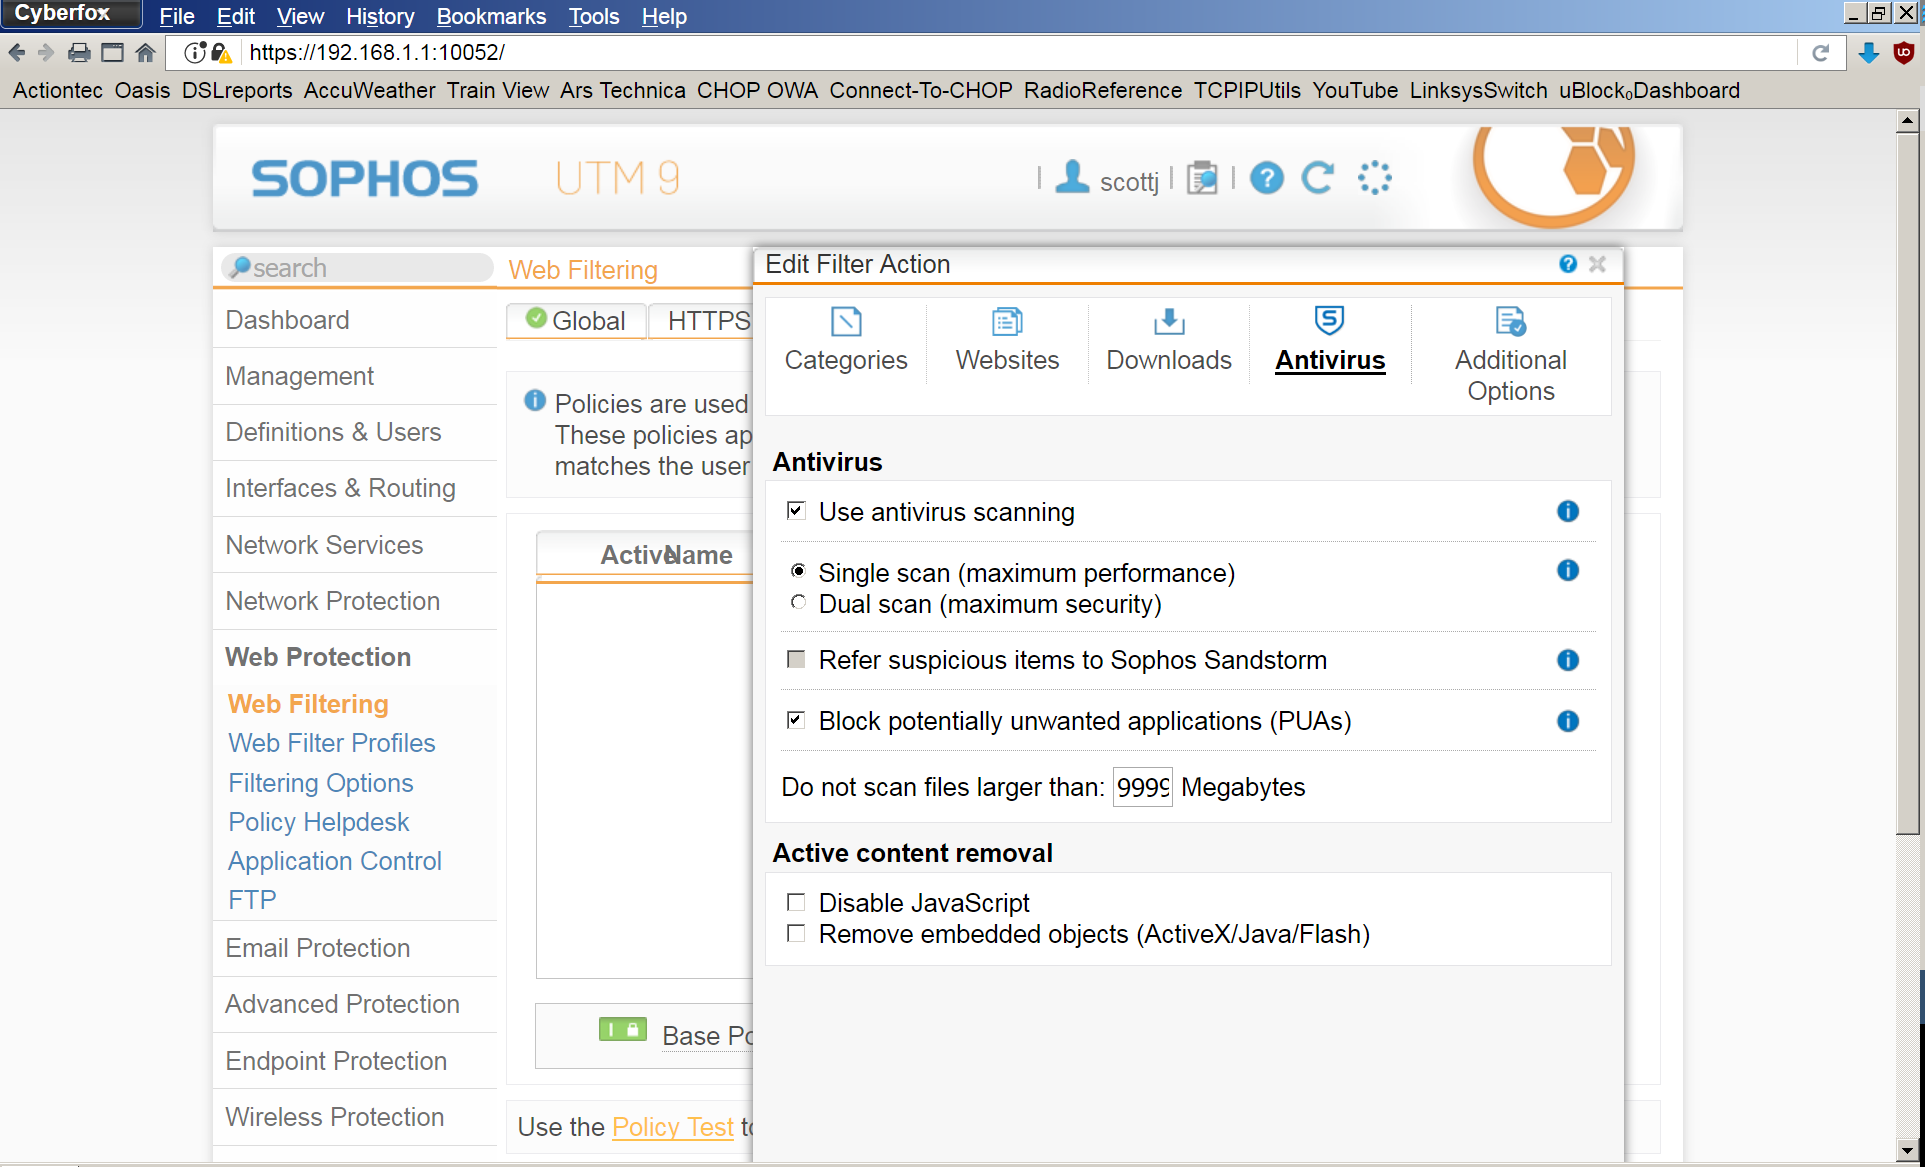Viewport: 1925px width, 1167px height.
Task: Open the downloads arrow icon in the toolbar
Action: pyautogui.click(x=1868, y=52)
